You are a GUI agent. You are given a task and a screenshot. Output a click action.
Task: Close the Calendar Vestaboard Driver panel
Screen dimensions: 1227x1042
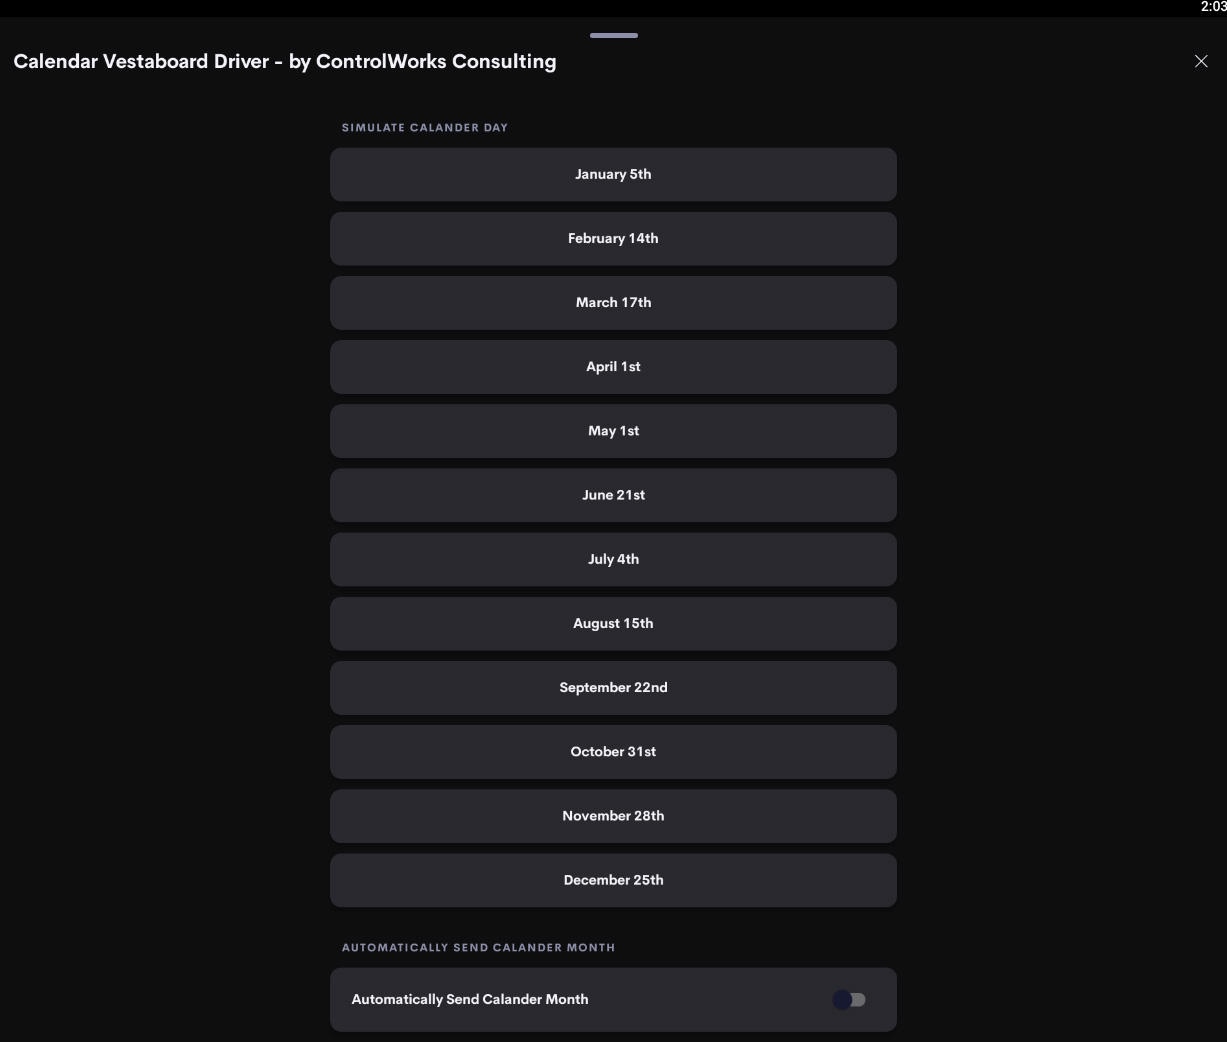(x=1201, y=61)
